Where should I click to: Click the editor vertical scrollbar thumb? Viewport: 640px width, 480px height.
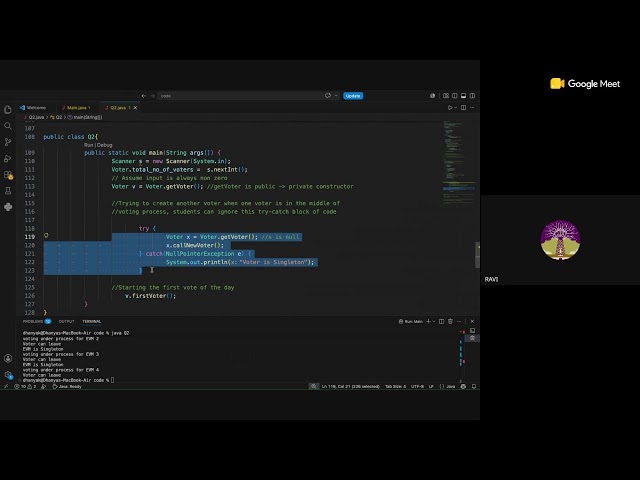[x=477, y=255]
